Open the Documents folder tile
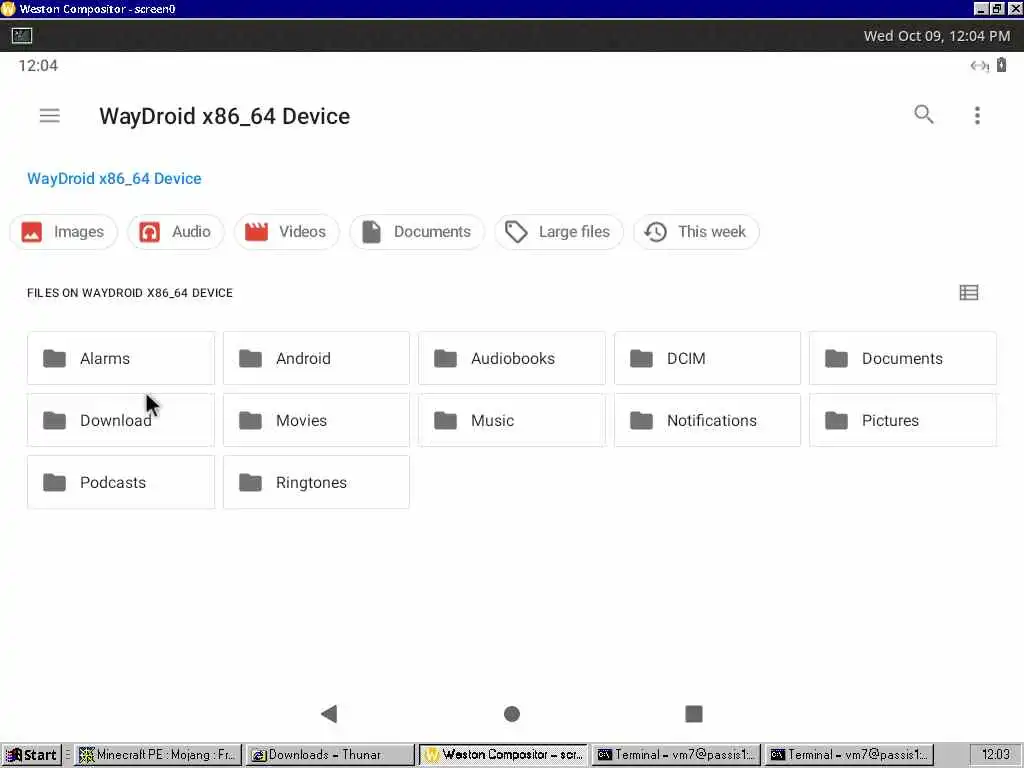This screenshot has height=768, width=1024. tap(903, 358)
